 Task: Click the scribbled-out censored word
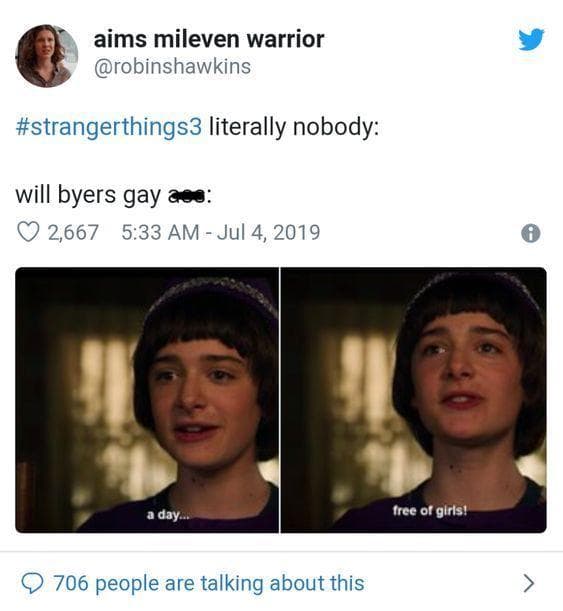click(187, 196)
